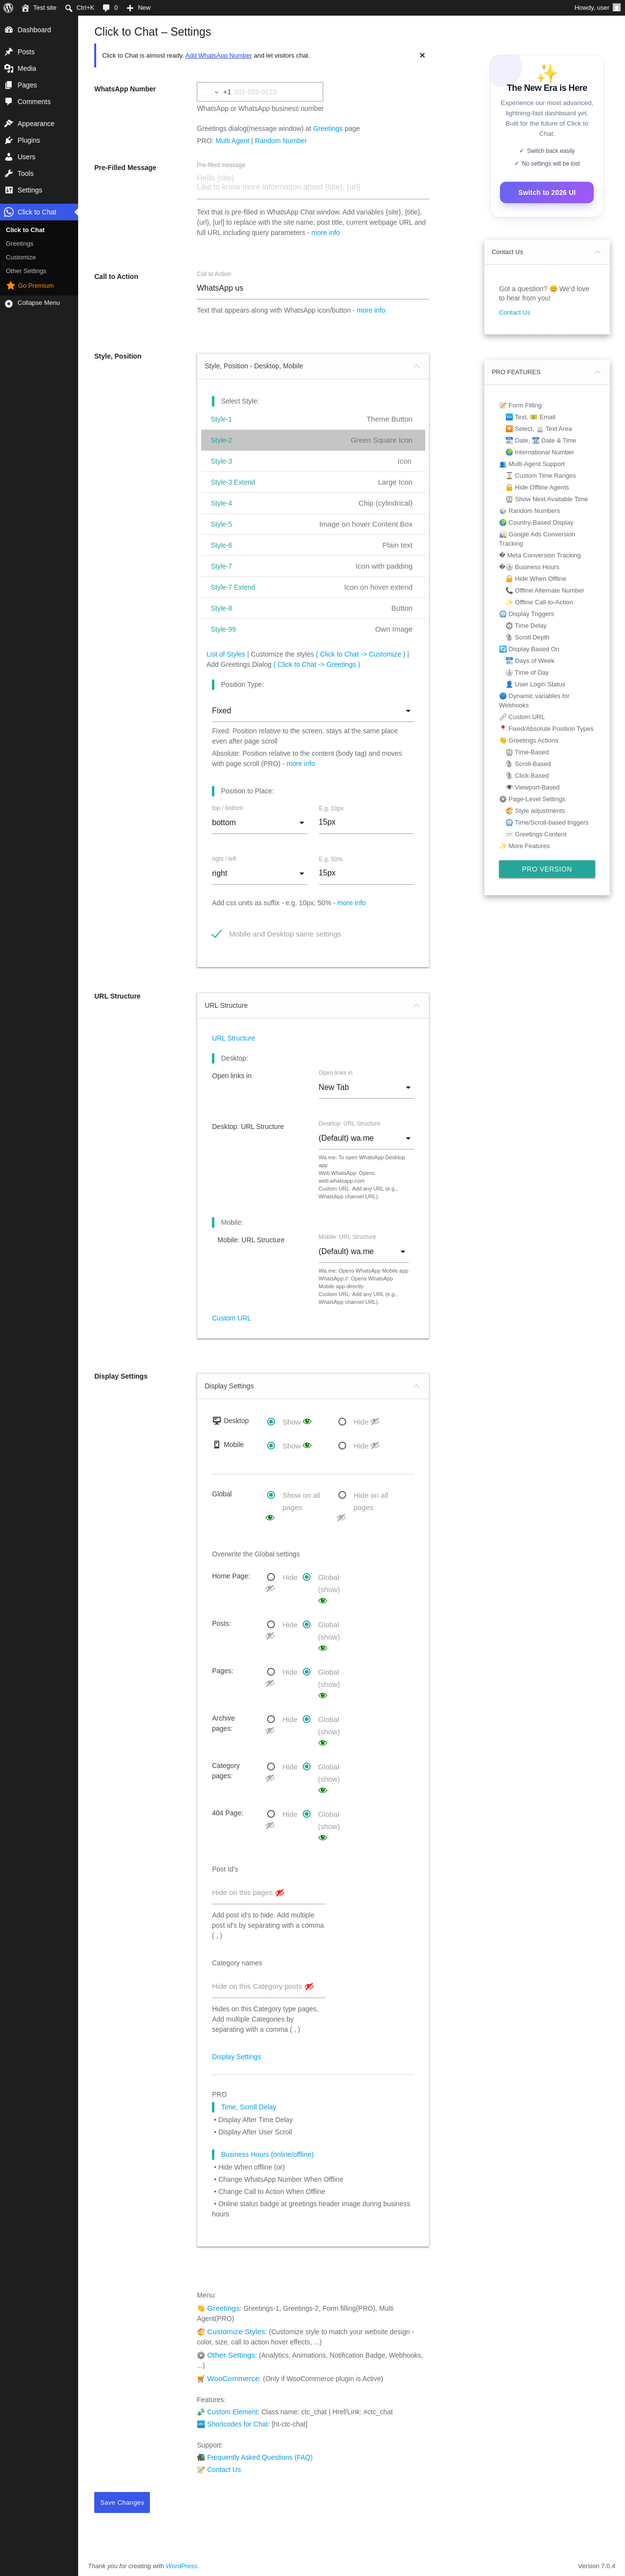Open the user avatar in top bar
This screenshot has height=2576, width=625.
616,7
